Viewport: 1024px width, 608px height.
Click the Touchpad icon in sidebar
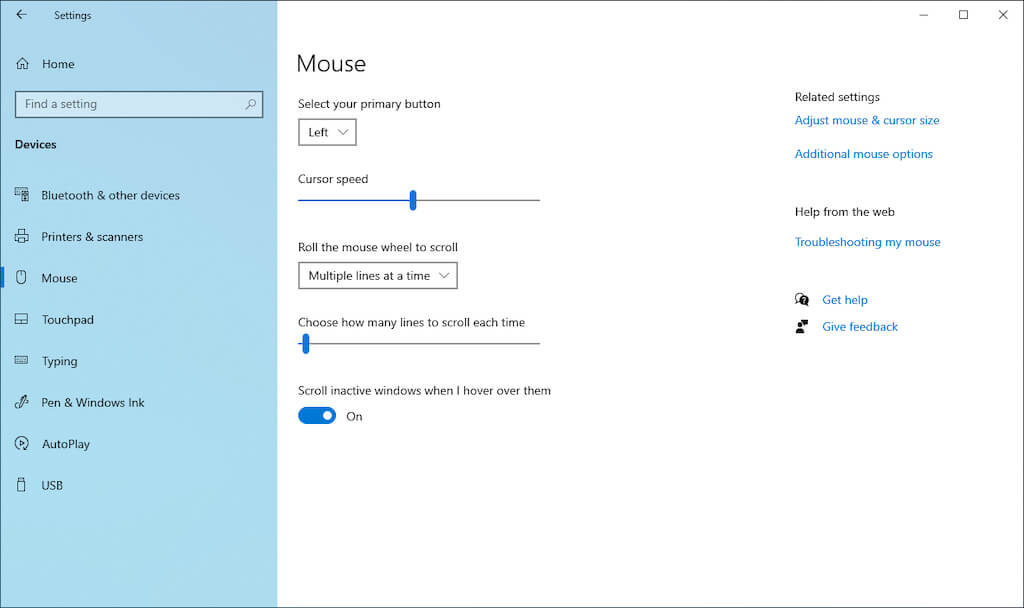pyautogui.click(x=22, y=319)
